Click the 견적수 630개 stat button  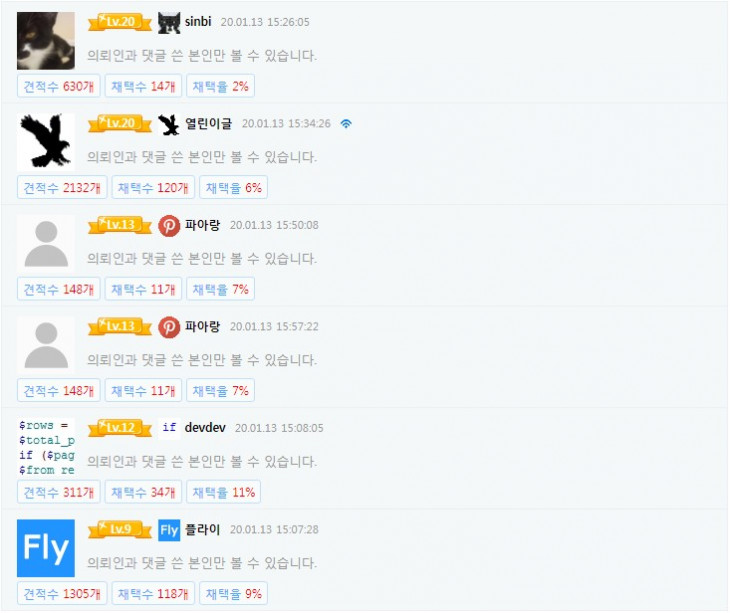click(x=59, y=86)
